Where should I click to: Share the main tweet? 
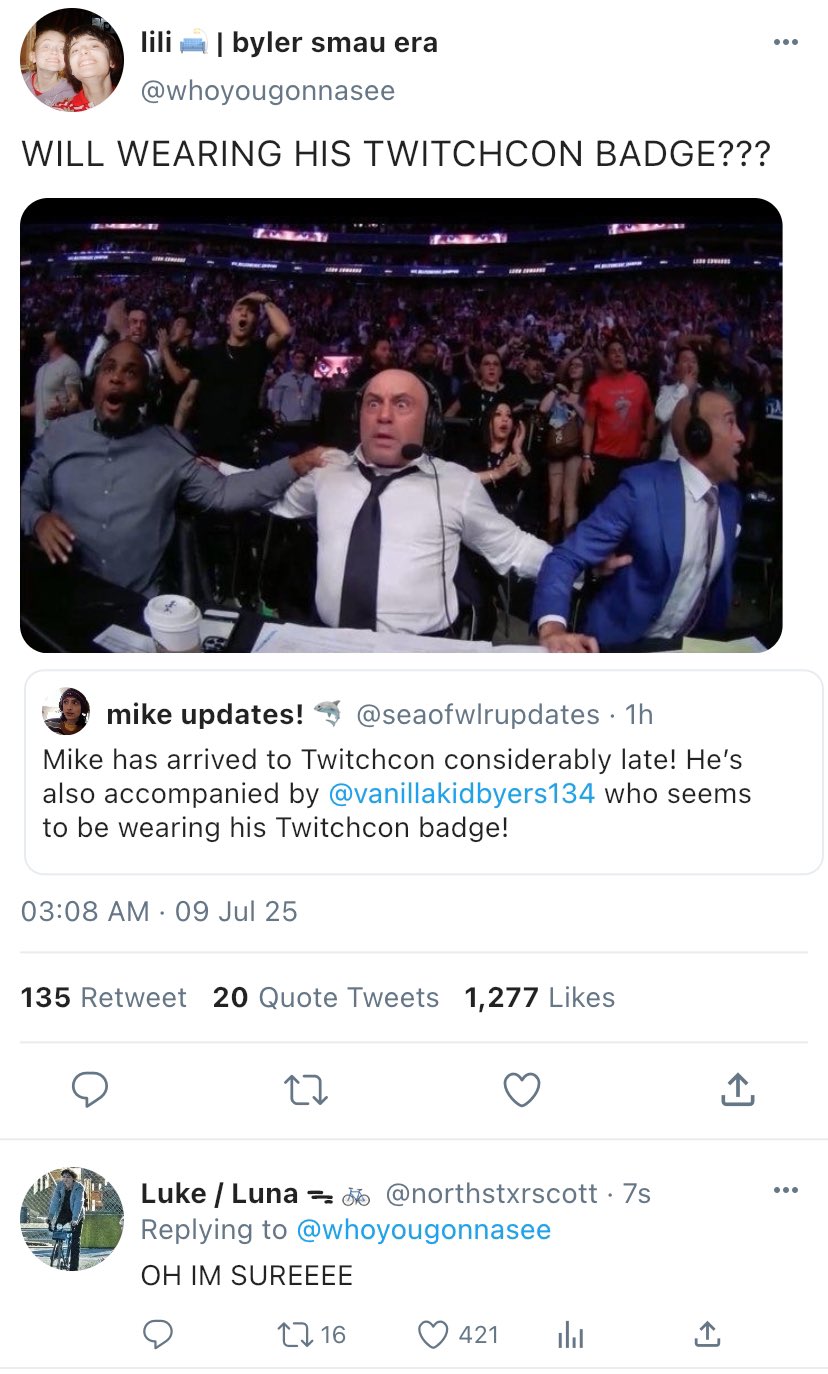737,1090
